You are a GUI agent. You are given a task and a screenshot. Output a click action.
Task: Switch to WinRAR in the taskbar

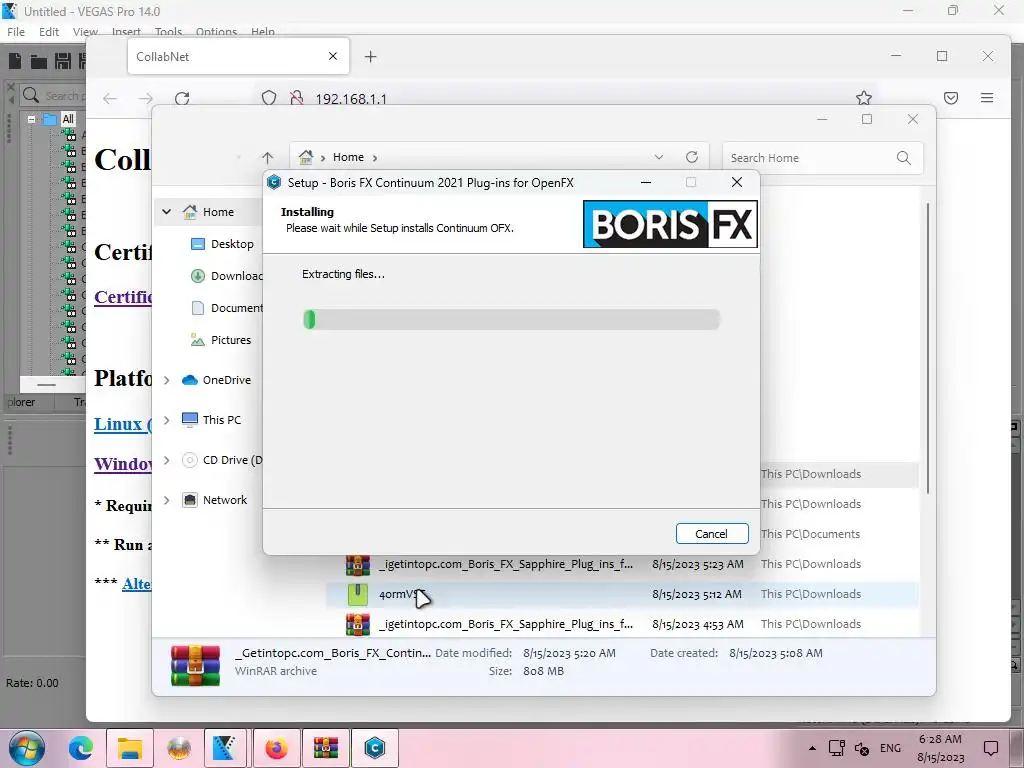pyautogui.click(x=326, y=748)
